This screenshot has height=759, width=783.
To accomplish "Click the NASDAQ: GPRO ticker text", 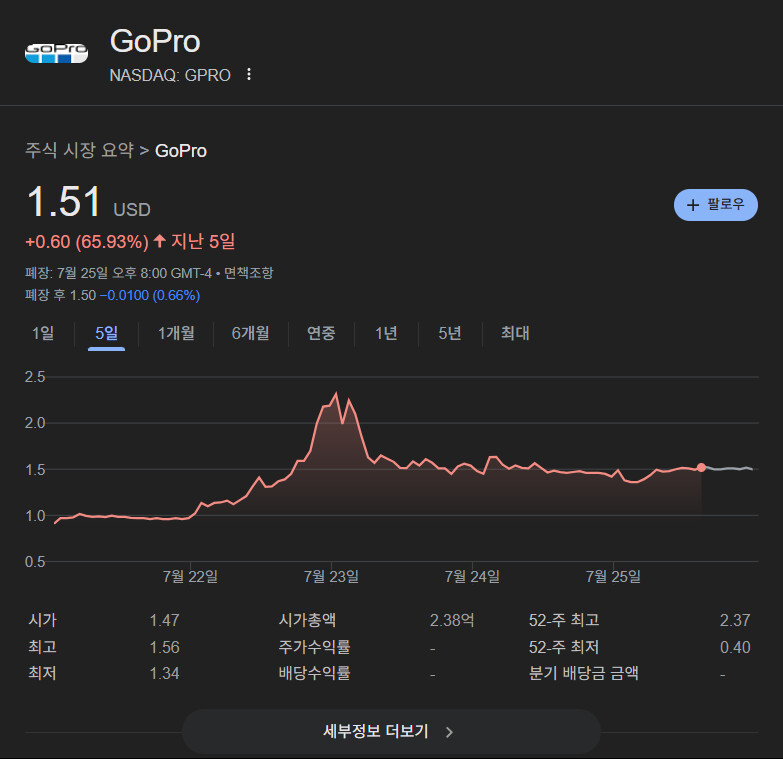I will click(x=170, y=75).
